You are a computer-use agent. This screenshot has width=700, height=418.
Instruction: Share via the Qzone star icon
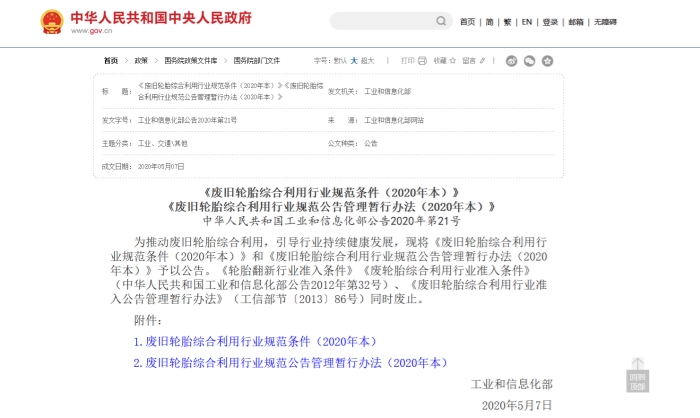click(x=547, y=61)
